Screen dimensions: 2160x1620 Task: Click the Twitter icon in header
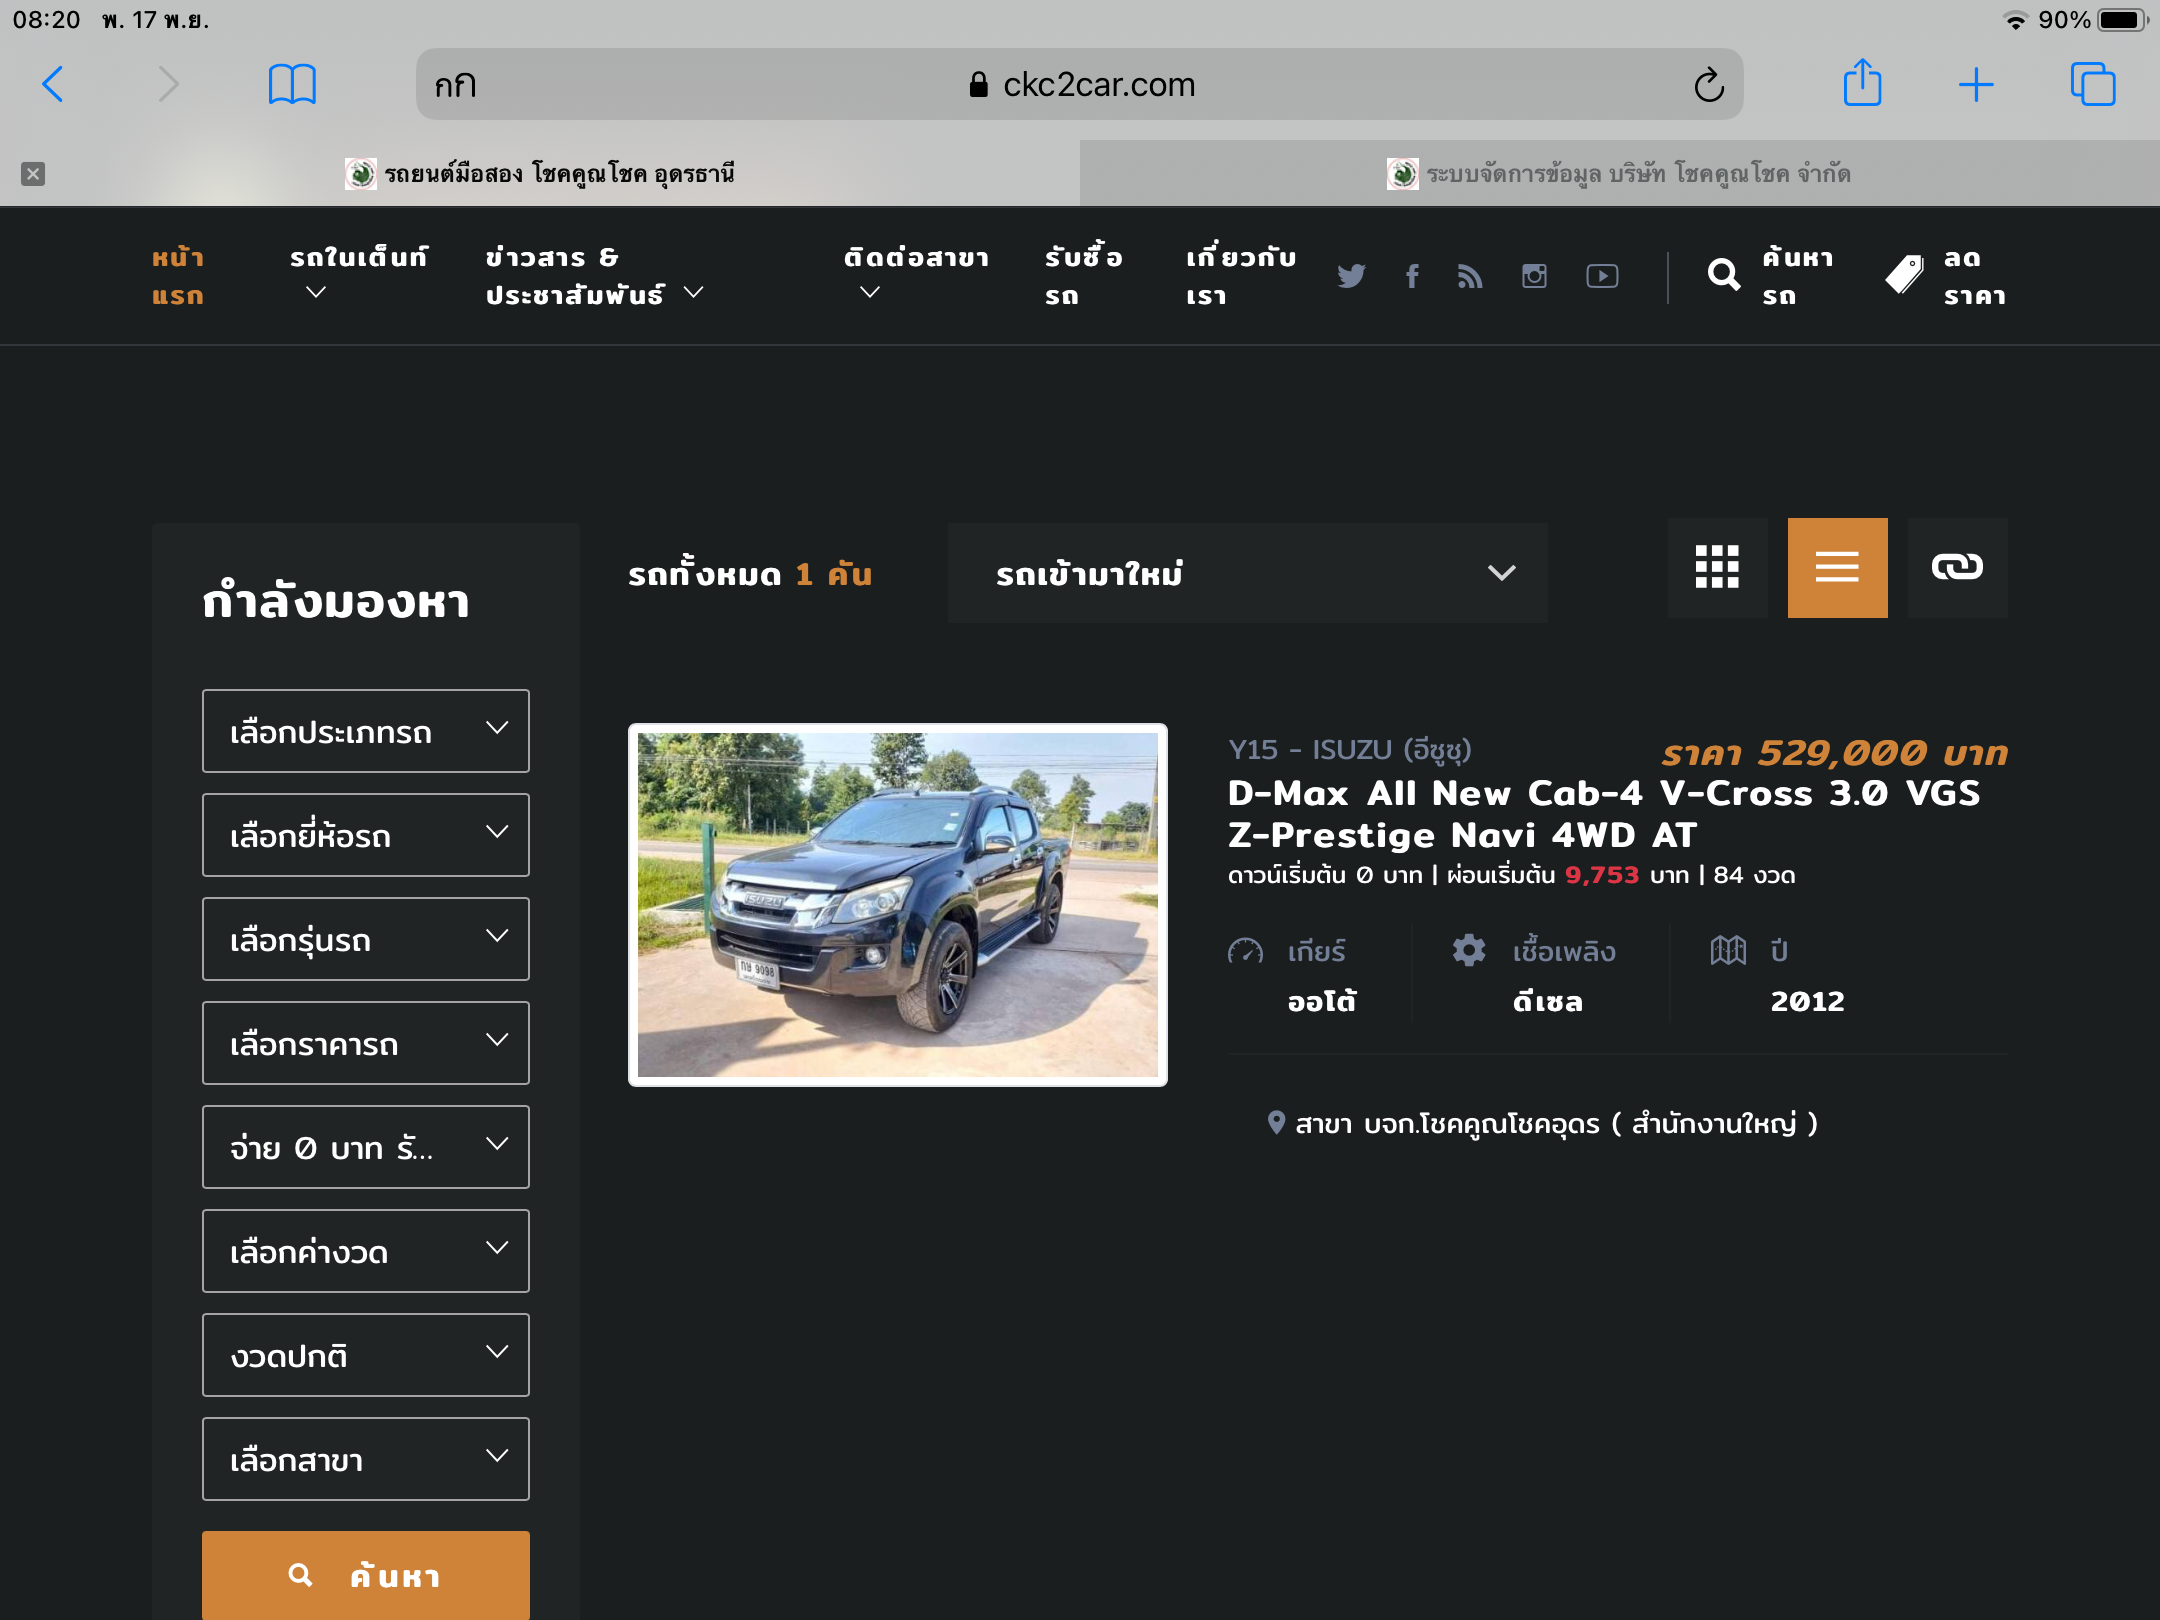tap(1351, 276)
